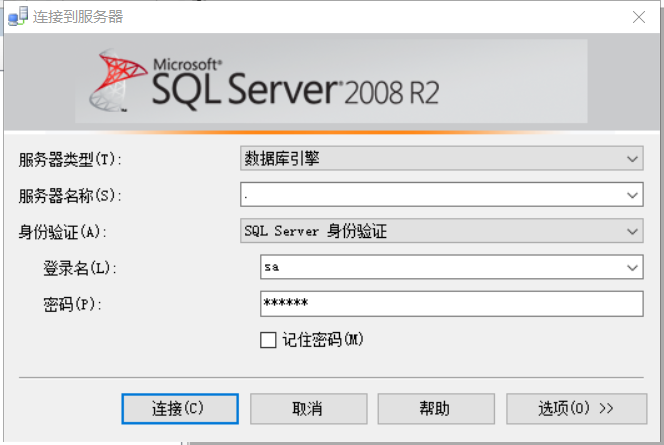Click the 登录名(L) label

coord(80,268)
